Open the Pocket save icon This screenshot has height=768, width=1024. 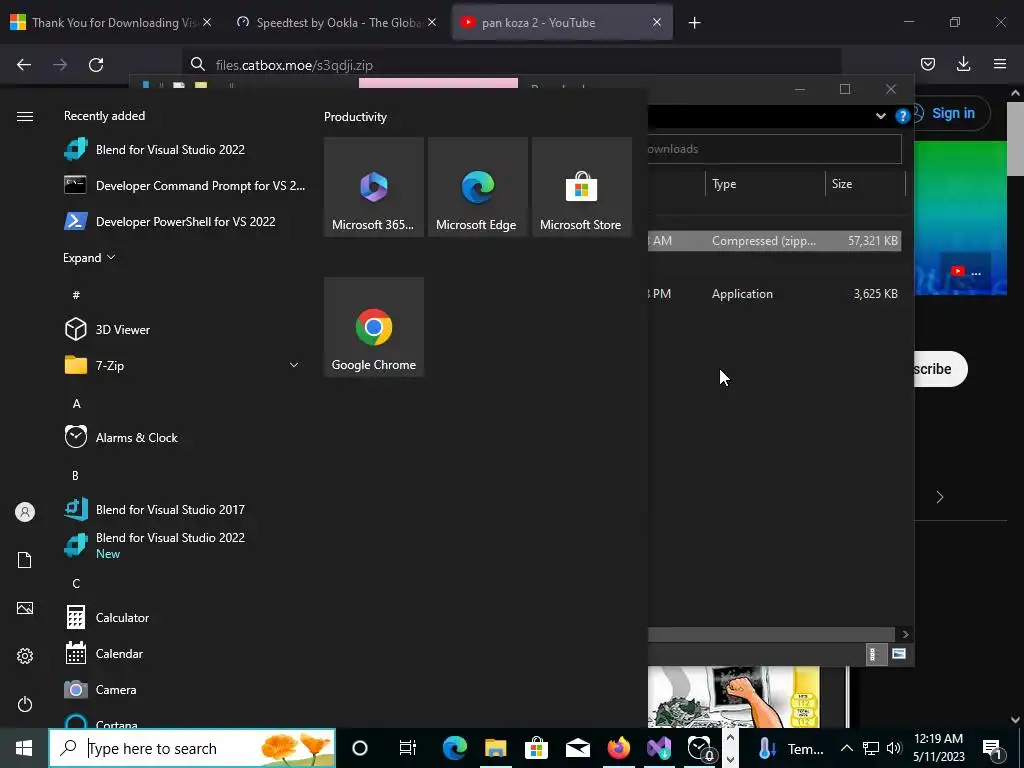(927, 64)
